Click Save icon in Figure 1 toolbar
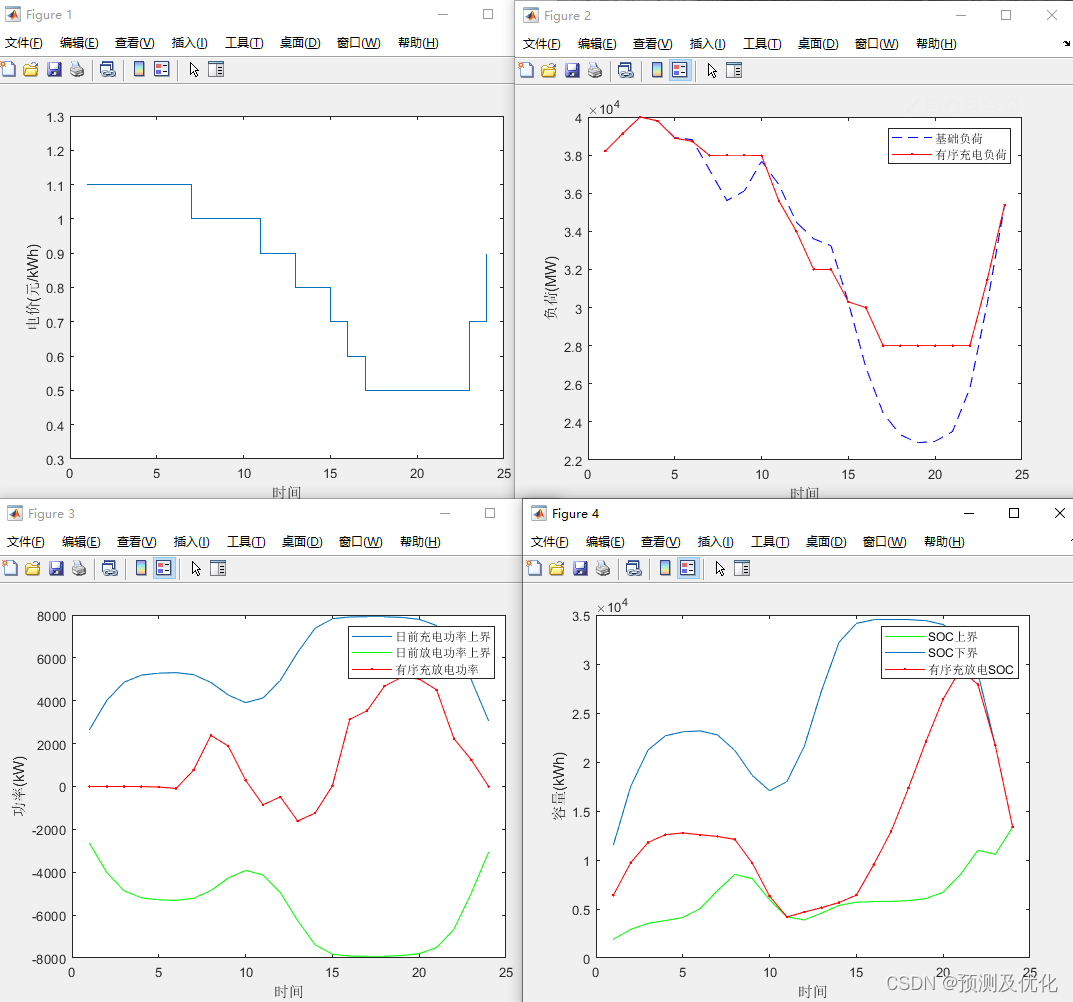The width and height of the screenshot is (1073, 1002). (54, 69)
